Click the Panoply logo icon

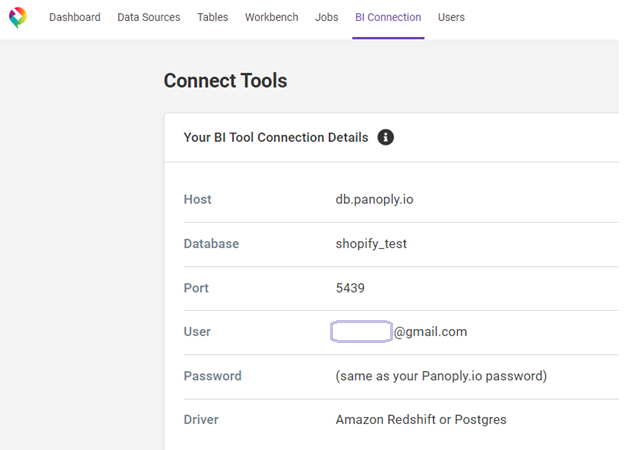(x=18, y=18)
